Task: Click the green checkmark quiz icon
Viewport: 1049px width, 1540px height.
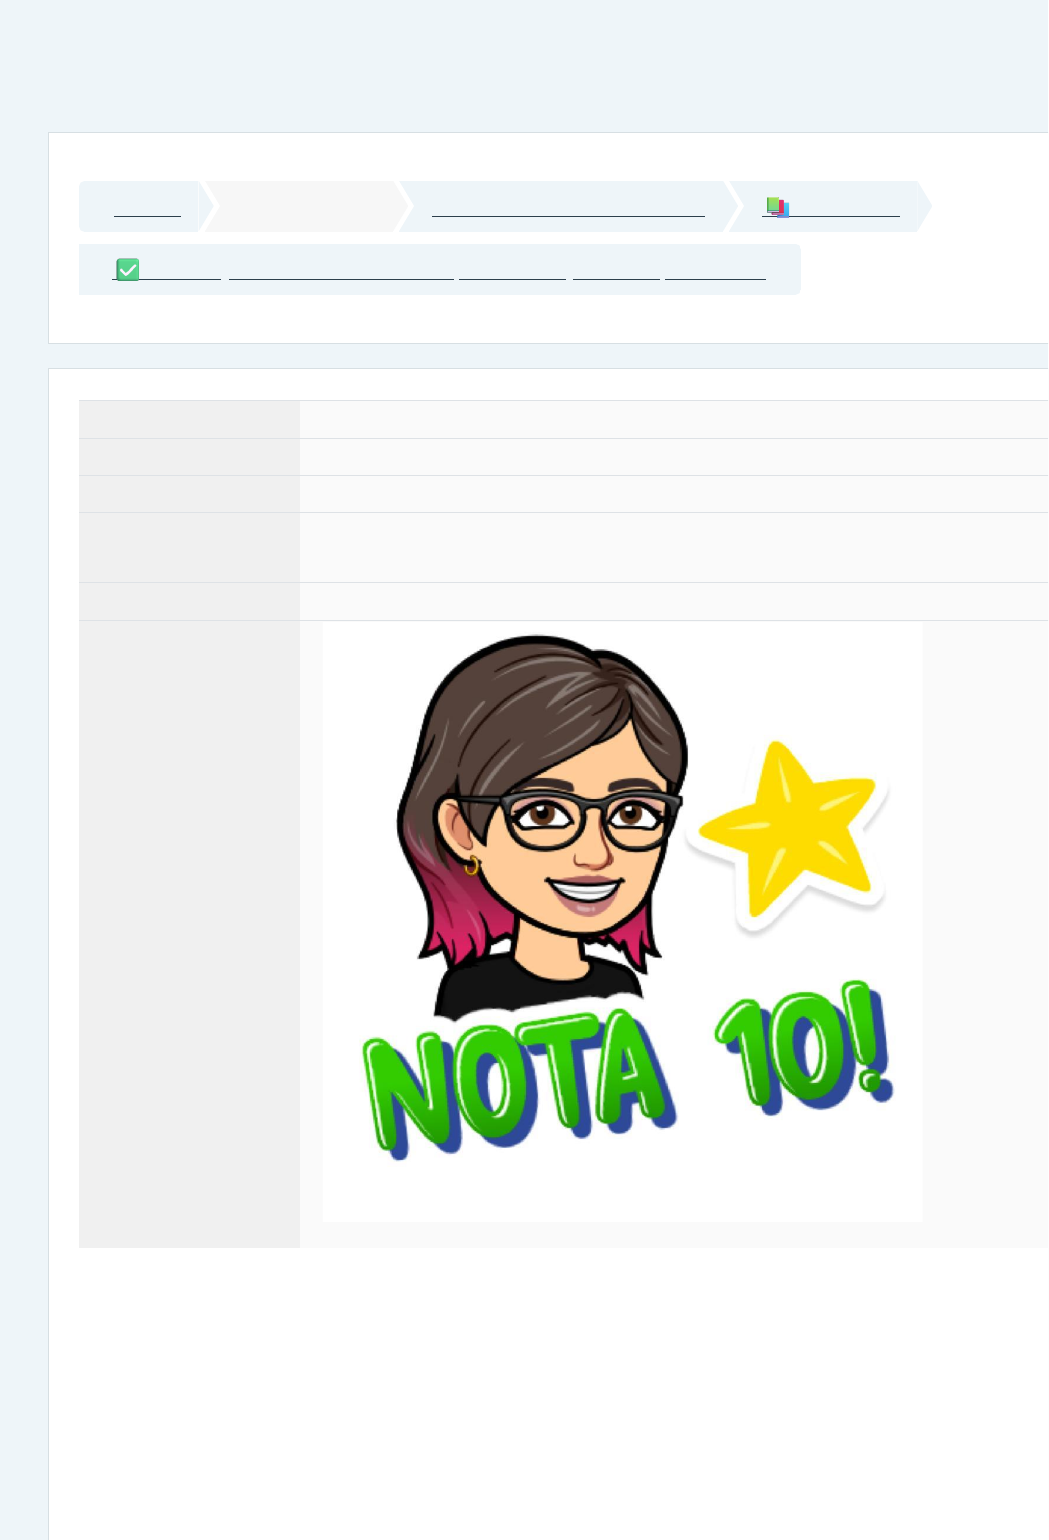Action: pyautogui.click(x=128, y=270)
